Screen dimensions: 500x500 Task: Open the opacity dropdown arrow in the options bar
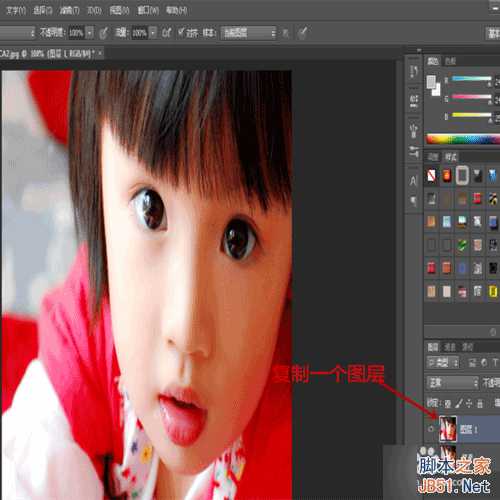click(89, 33)
